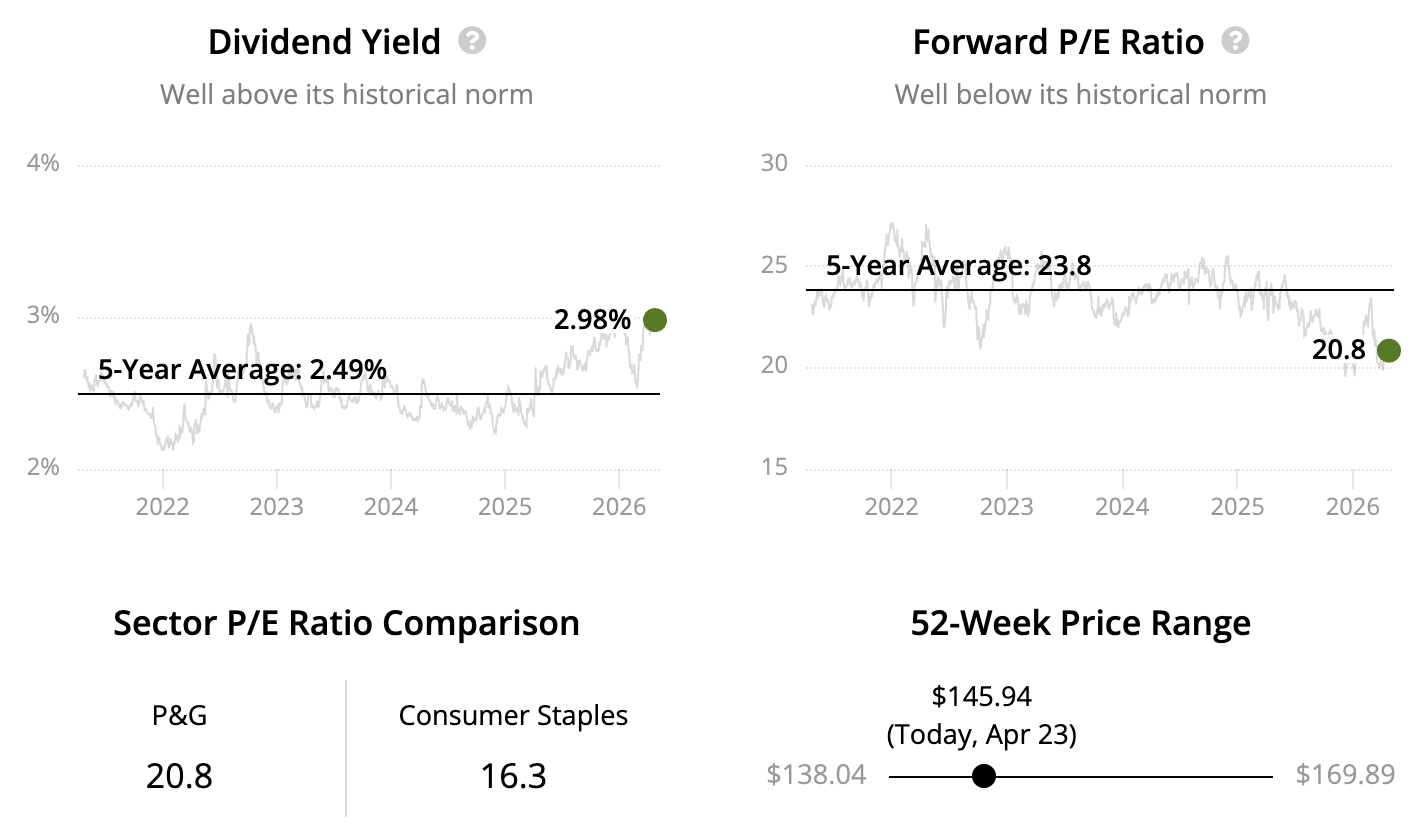Click the P&G 20.8 ratio value

pos(179,776)
